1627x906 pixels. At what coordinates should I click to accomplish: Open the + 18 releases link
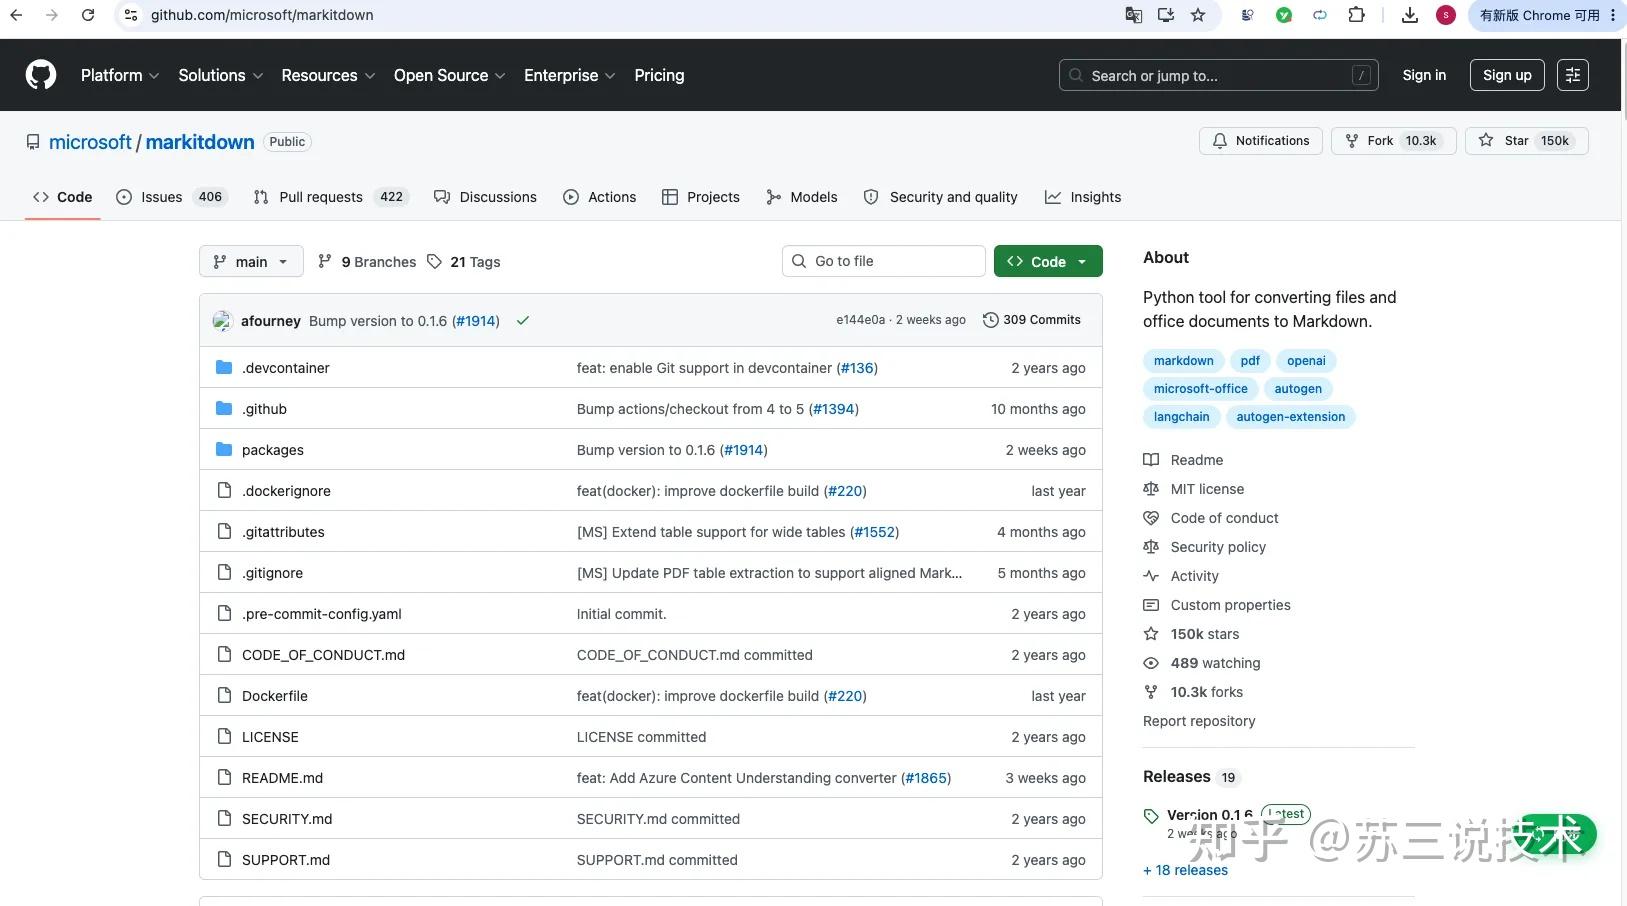[x=1185, y=870]
